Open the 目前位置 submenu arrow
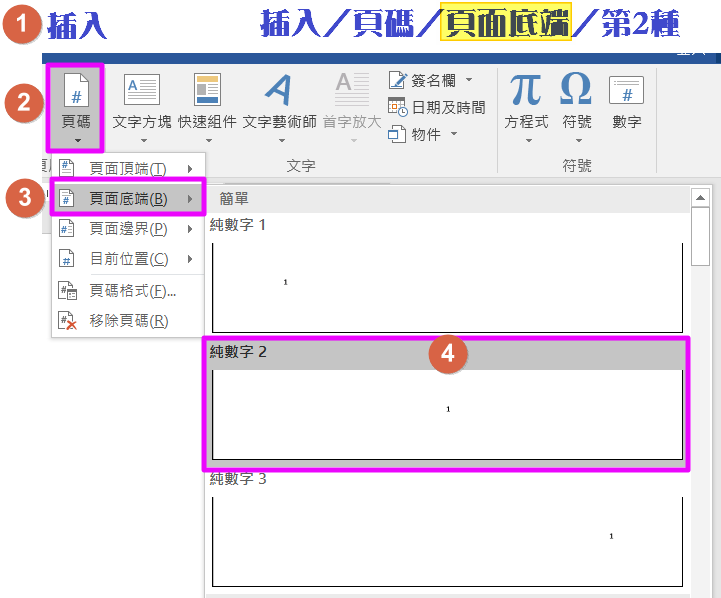 tap(190, 259)
